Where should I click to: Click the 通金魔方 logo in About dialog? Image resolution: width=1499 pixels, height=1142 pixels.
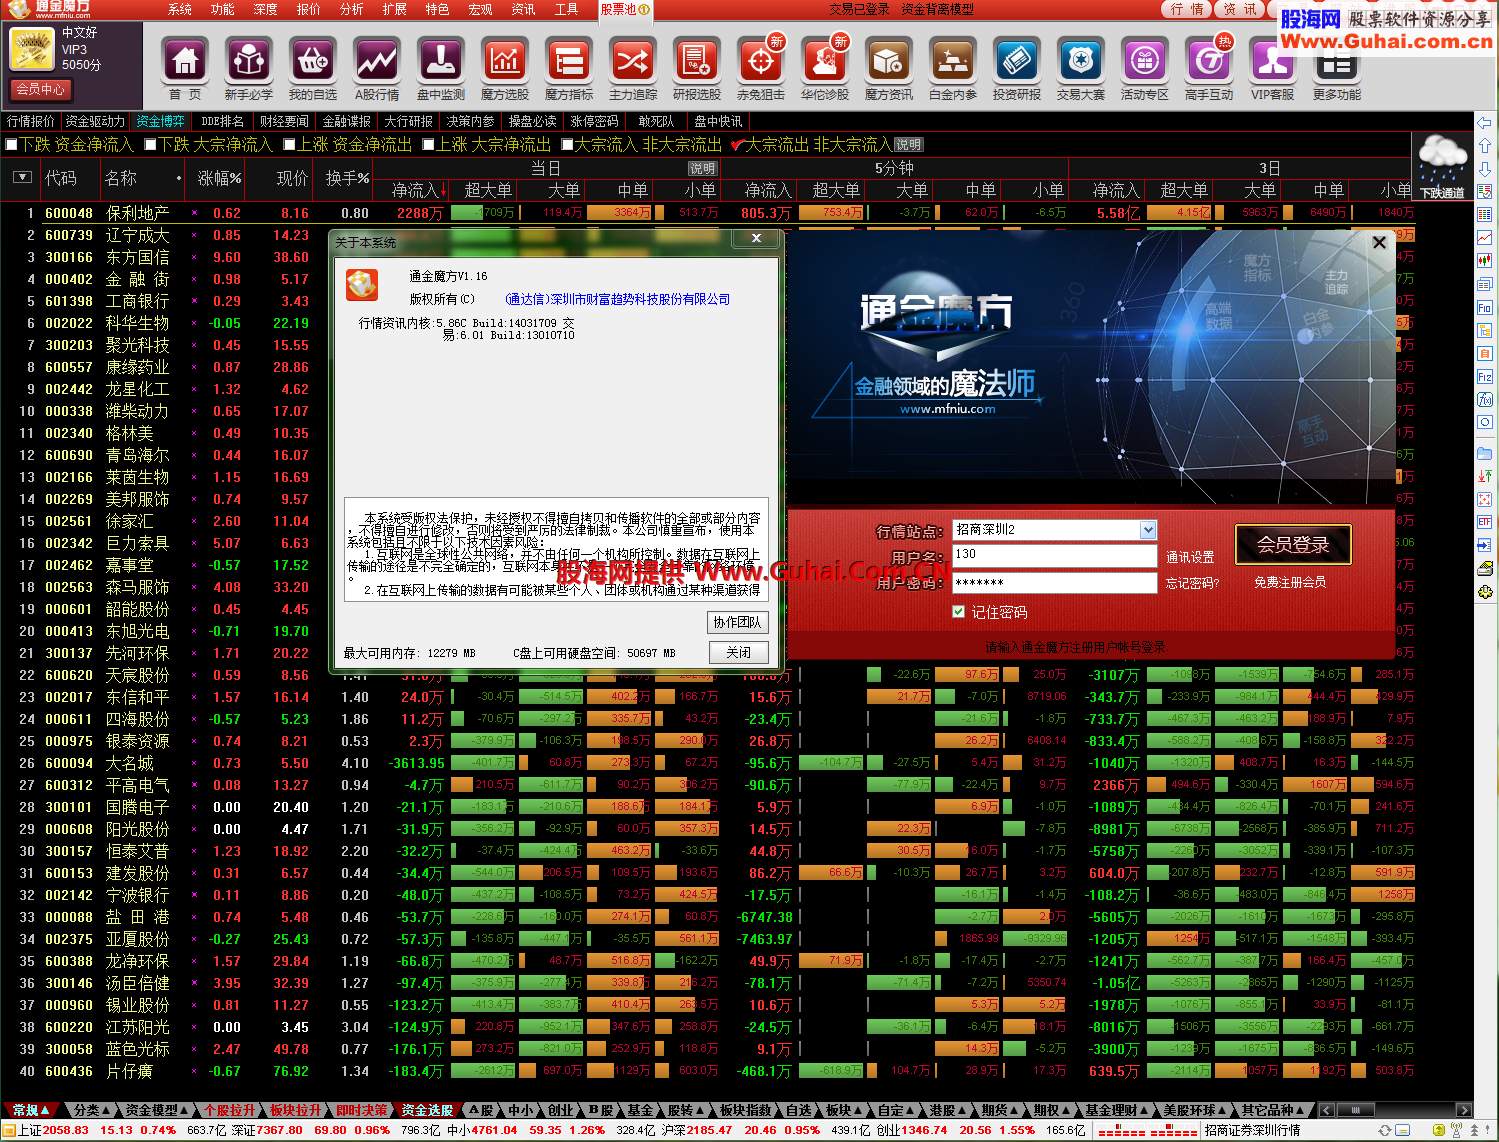[362, 285]
